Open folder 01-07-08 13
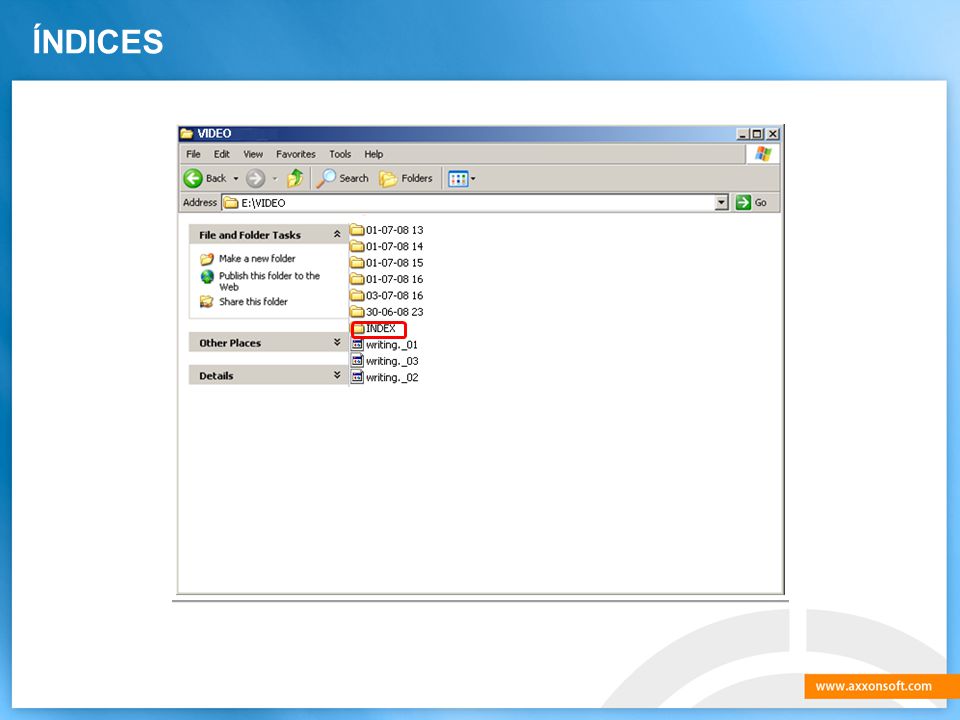Viewport: 960px width, 720px height. click(x=387, y=230)
